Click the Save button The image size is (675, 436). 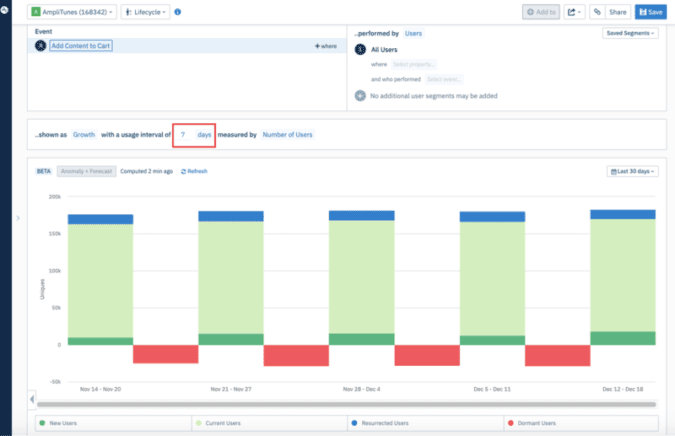click(x=650, y=12)
